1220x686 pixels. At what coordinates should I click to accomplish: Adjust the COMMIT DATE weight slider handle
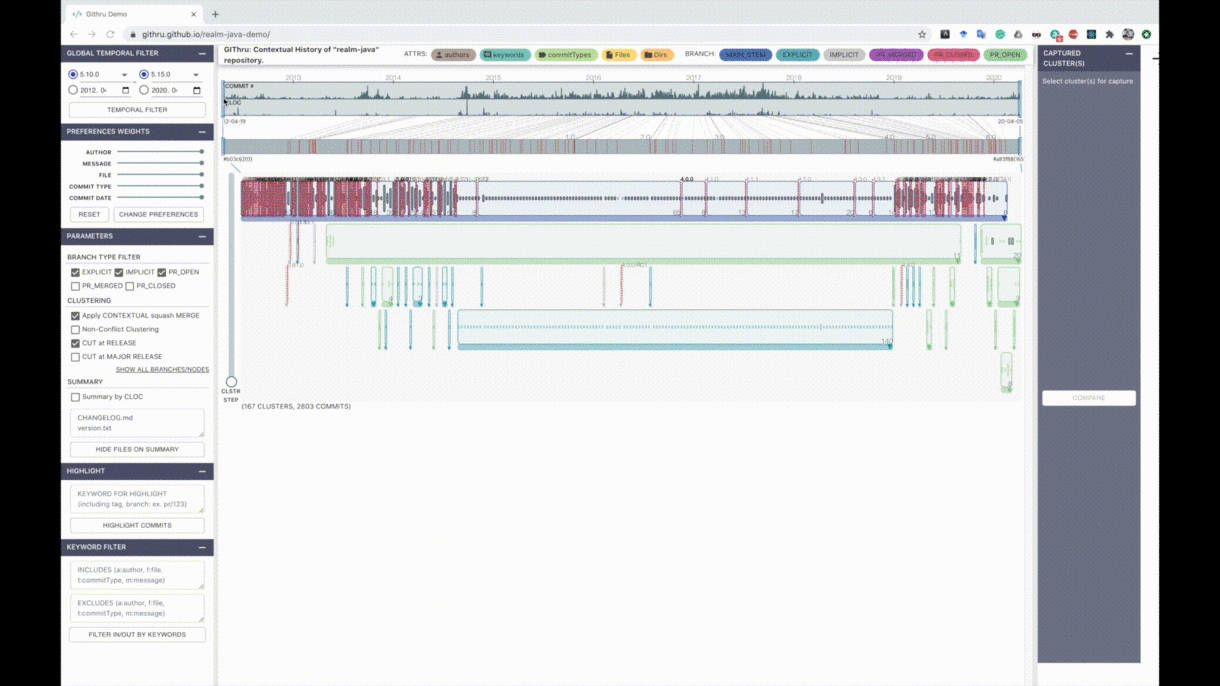[x=202, y=198]
